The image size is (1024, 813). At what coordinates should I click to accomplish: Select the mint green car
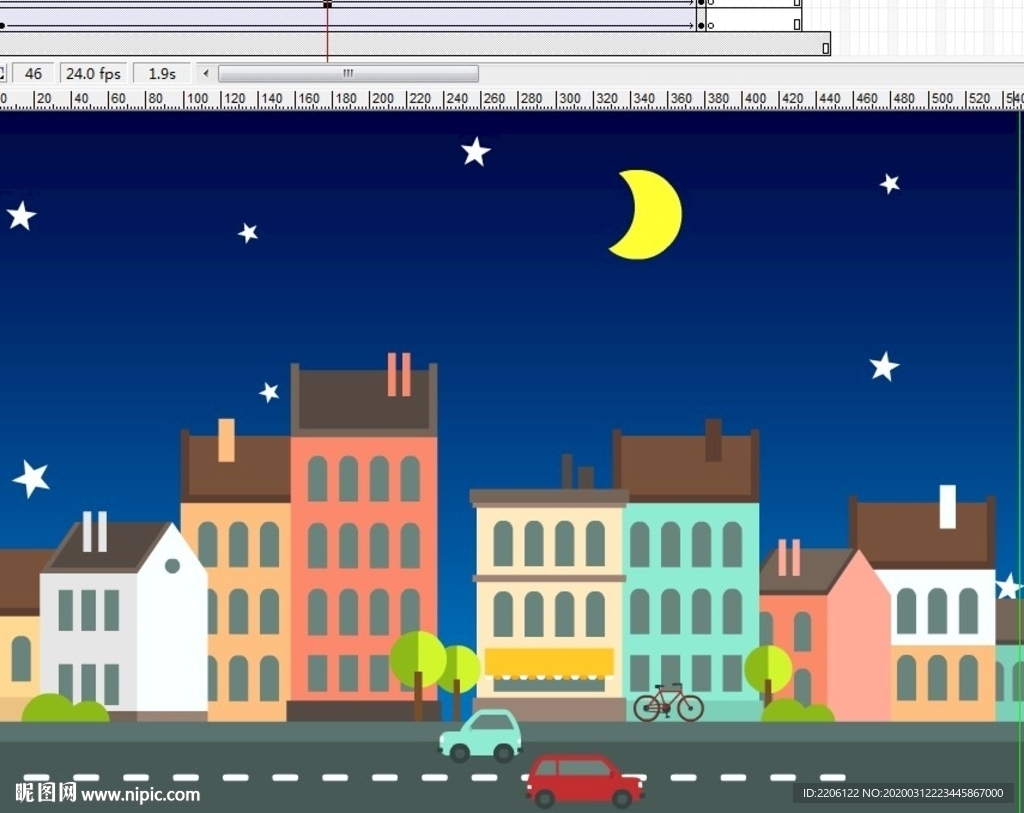pos(481,736)
